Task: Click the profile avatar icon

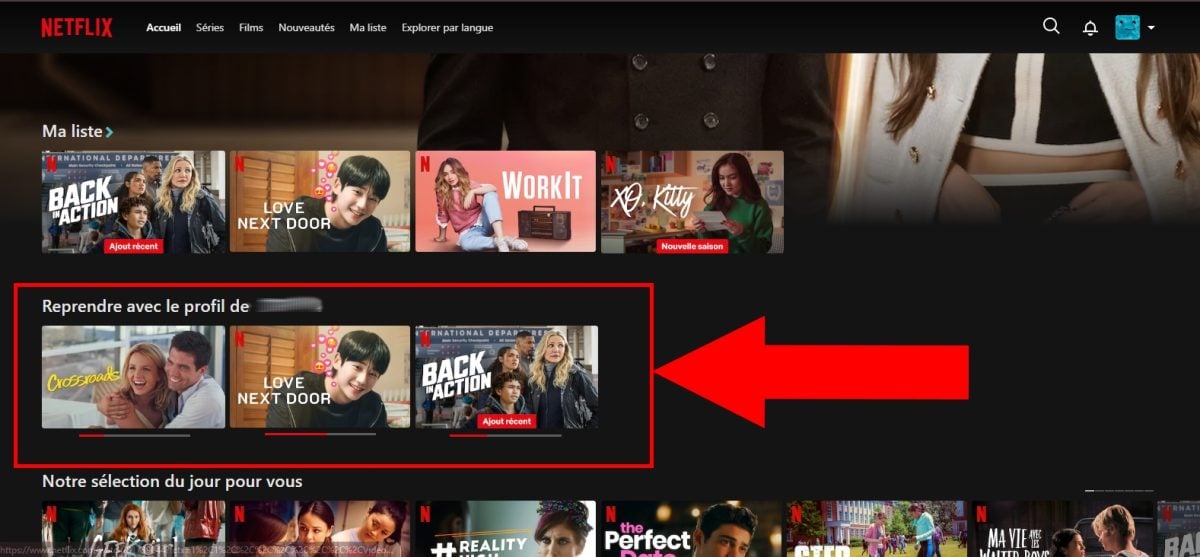Action: 1128,28
